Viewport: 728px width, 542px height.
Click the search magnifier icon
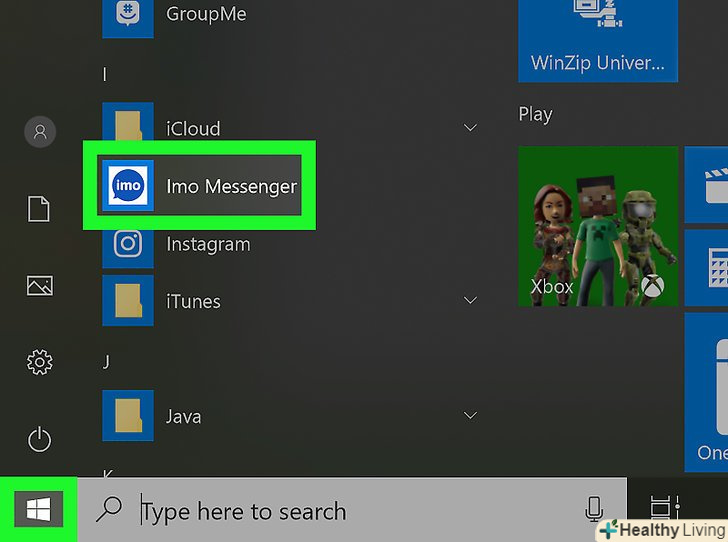tap(109, 510)
